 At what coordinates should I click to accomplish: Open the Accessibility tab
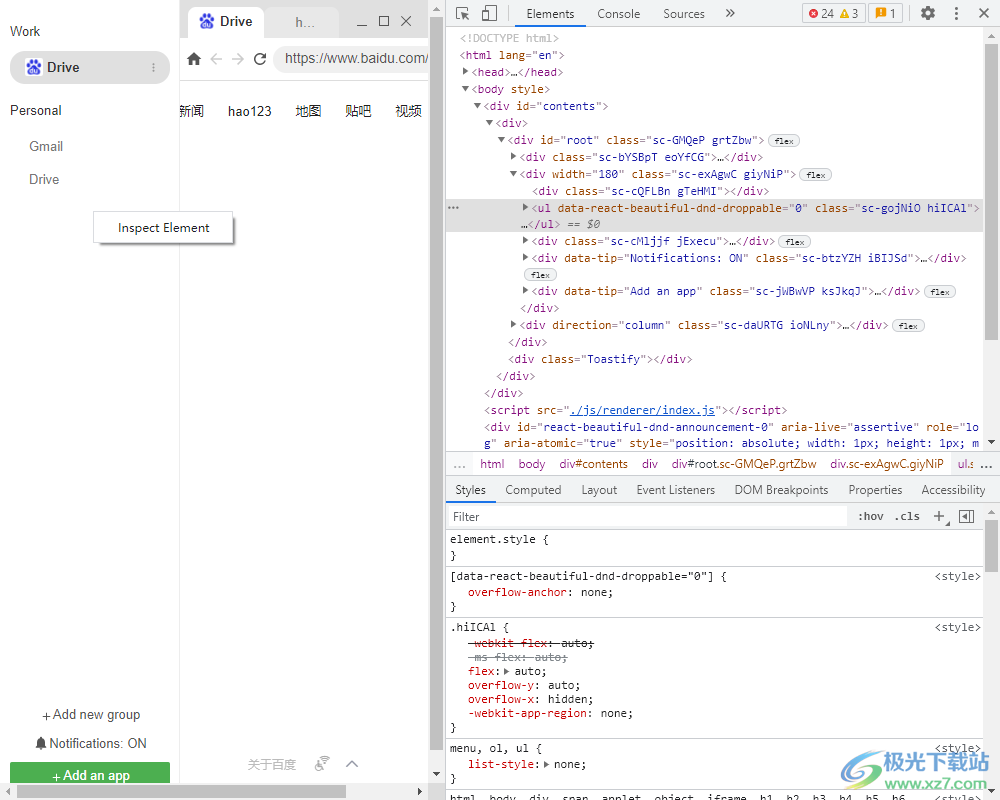[953, 490]
